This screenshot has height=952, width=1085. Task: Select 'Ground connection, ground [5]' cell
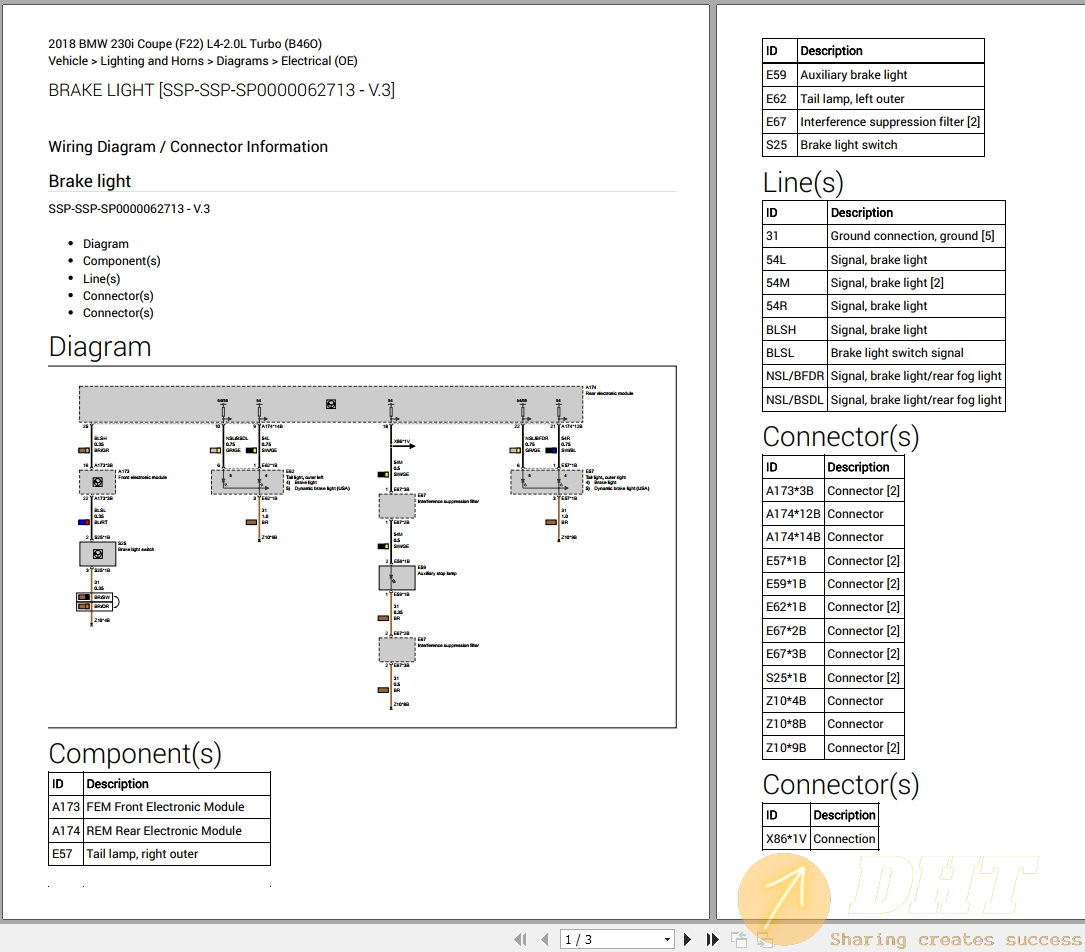pyautogui.click(x=916, y=236)
